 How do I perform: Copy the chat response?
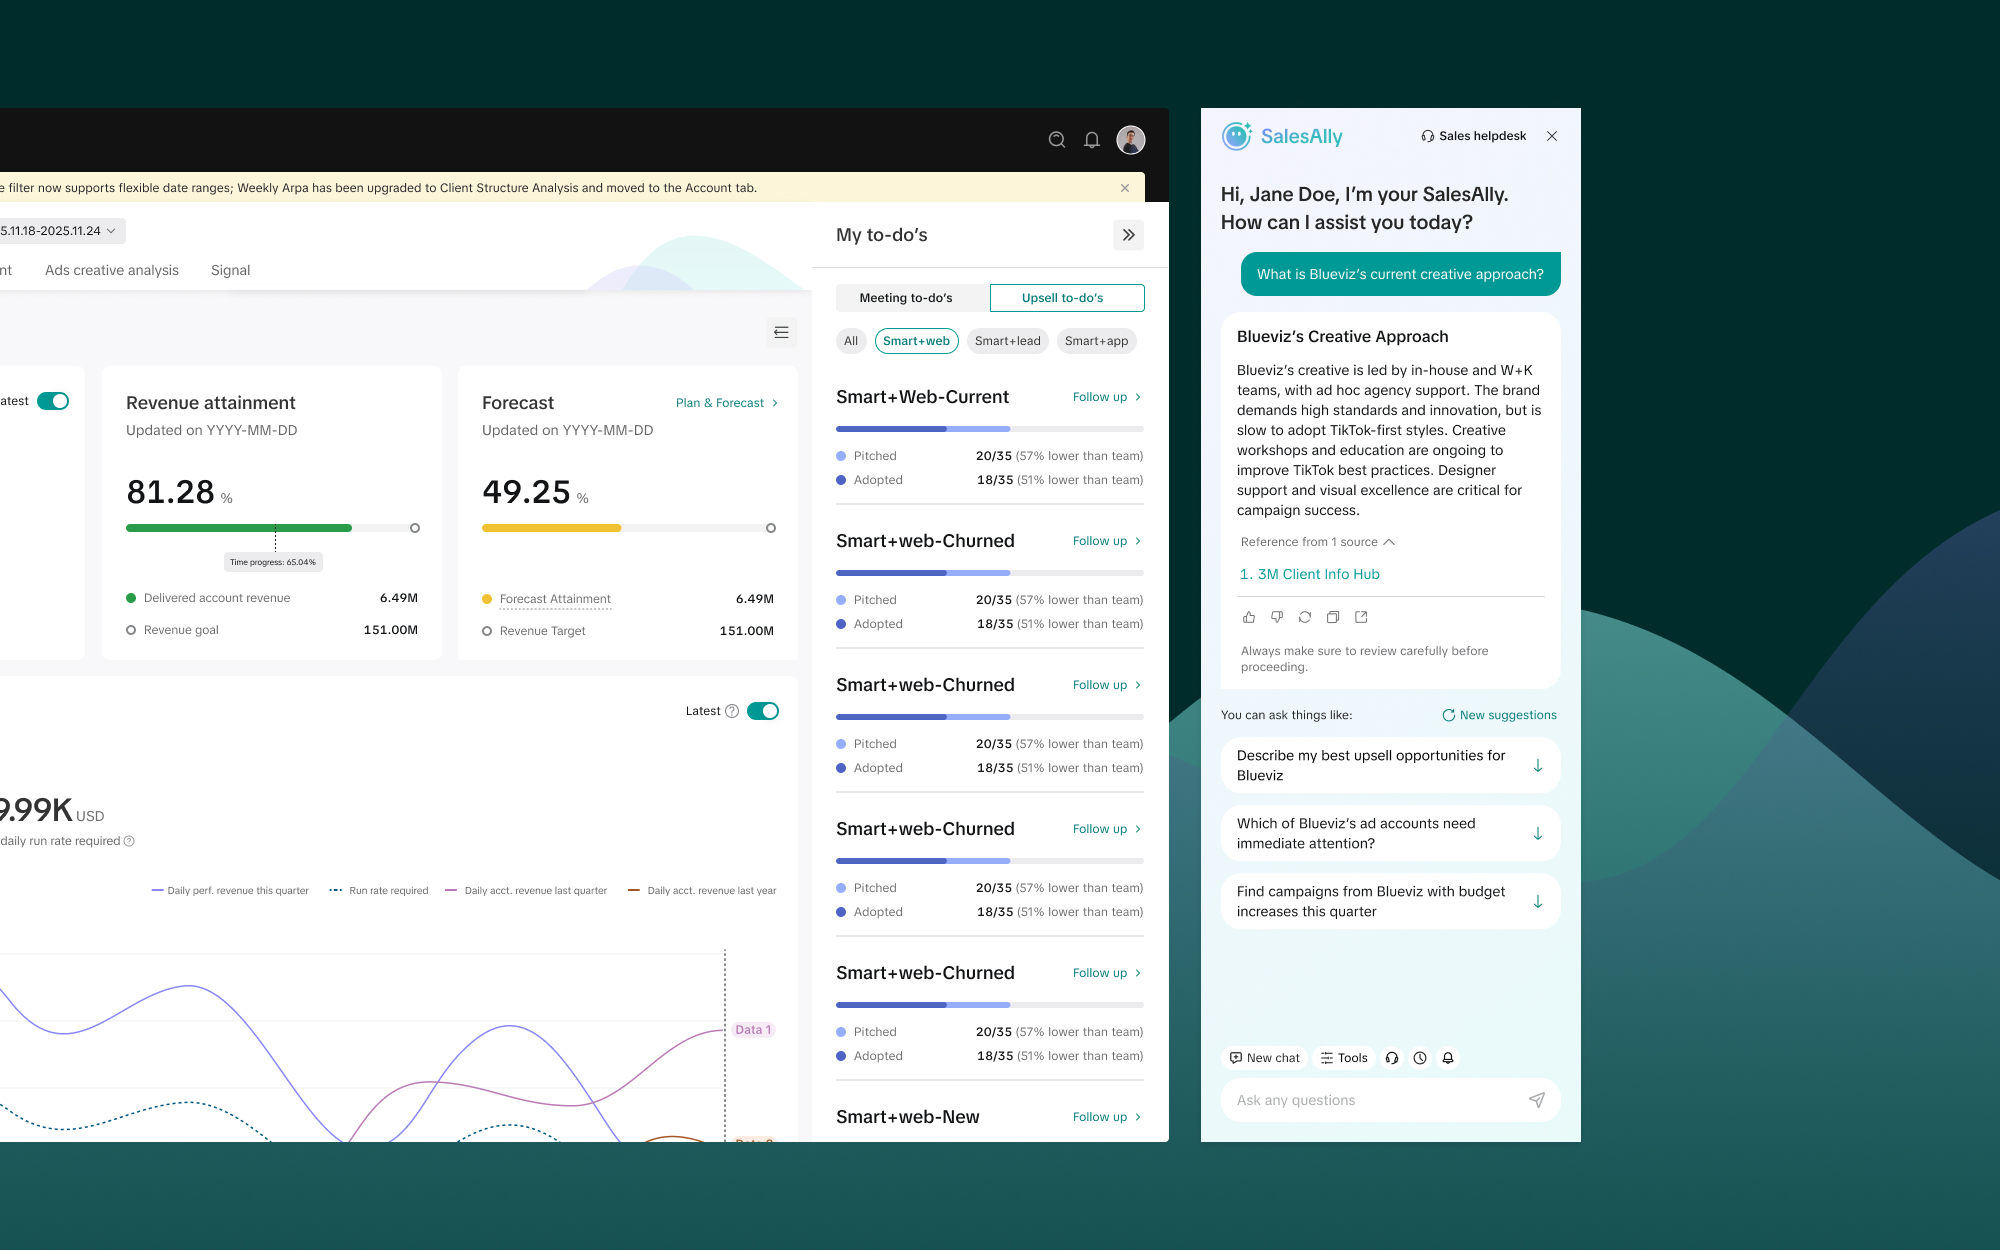pyautogui.click(x=1332, y=617)
